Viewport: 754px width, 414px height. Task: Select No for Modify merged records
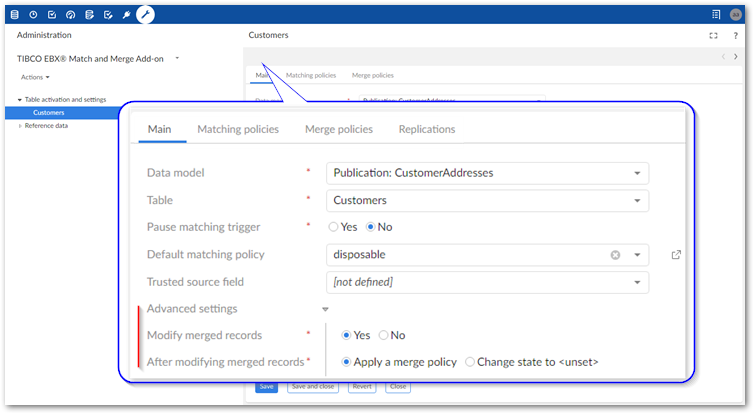(x=383, y=335)
